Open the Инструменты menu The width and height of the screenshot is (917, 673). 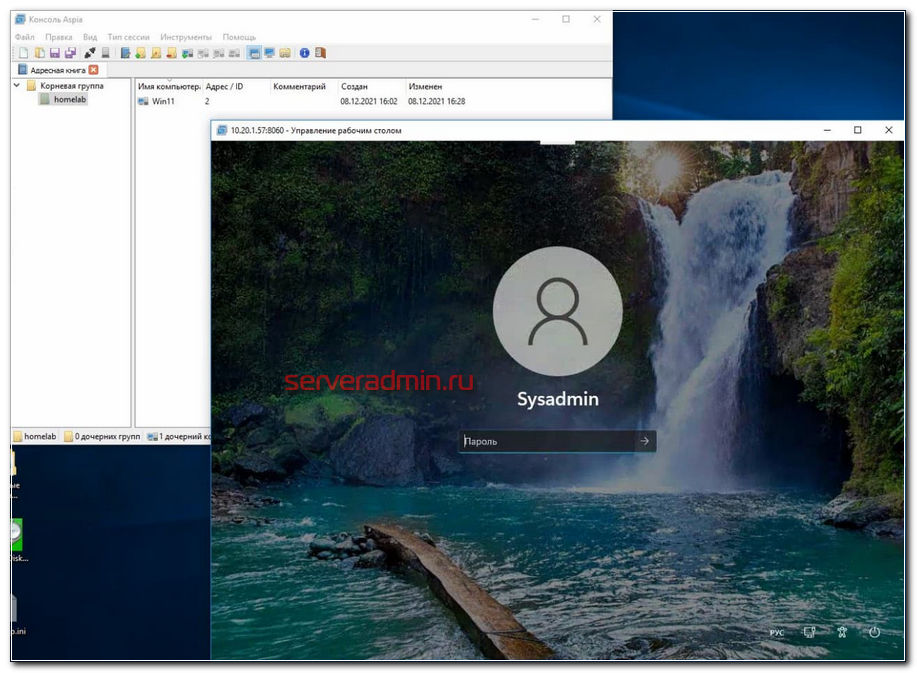(x=185, y=37)
